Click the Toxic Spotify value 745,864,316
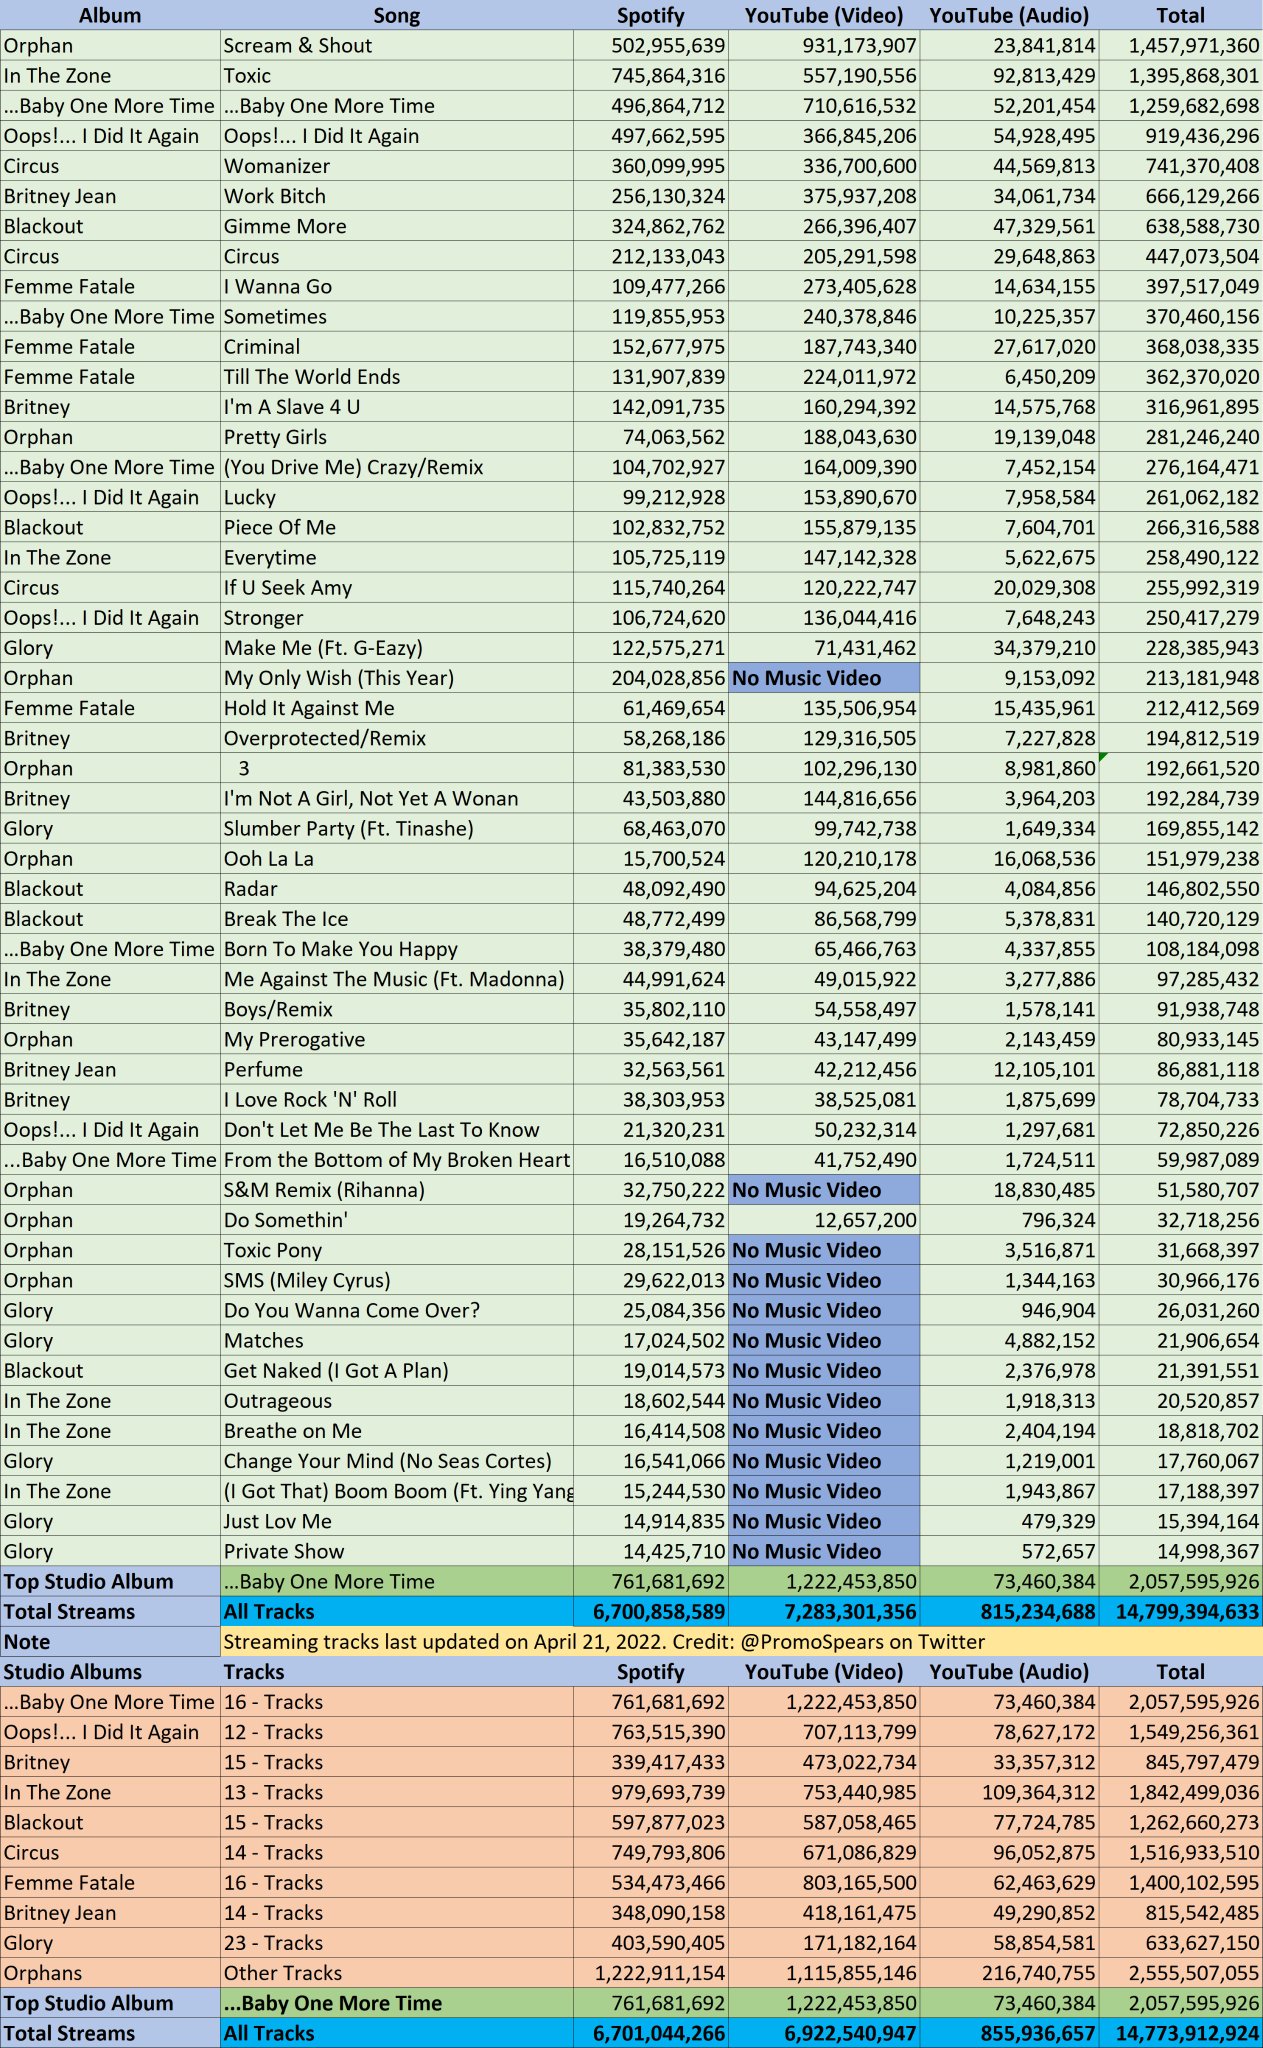 (x=651, y=76)
